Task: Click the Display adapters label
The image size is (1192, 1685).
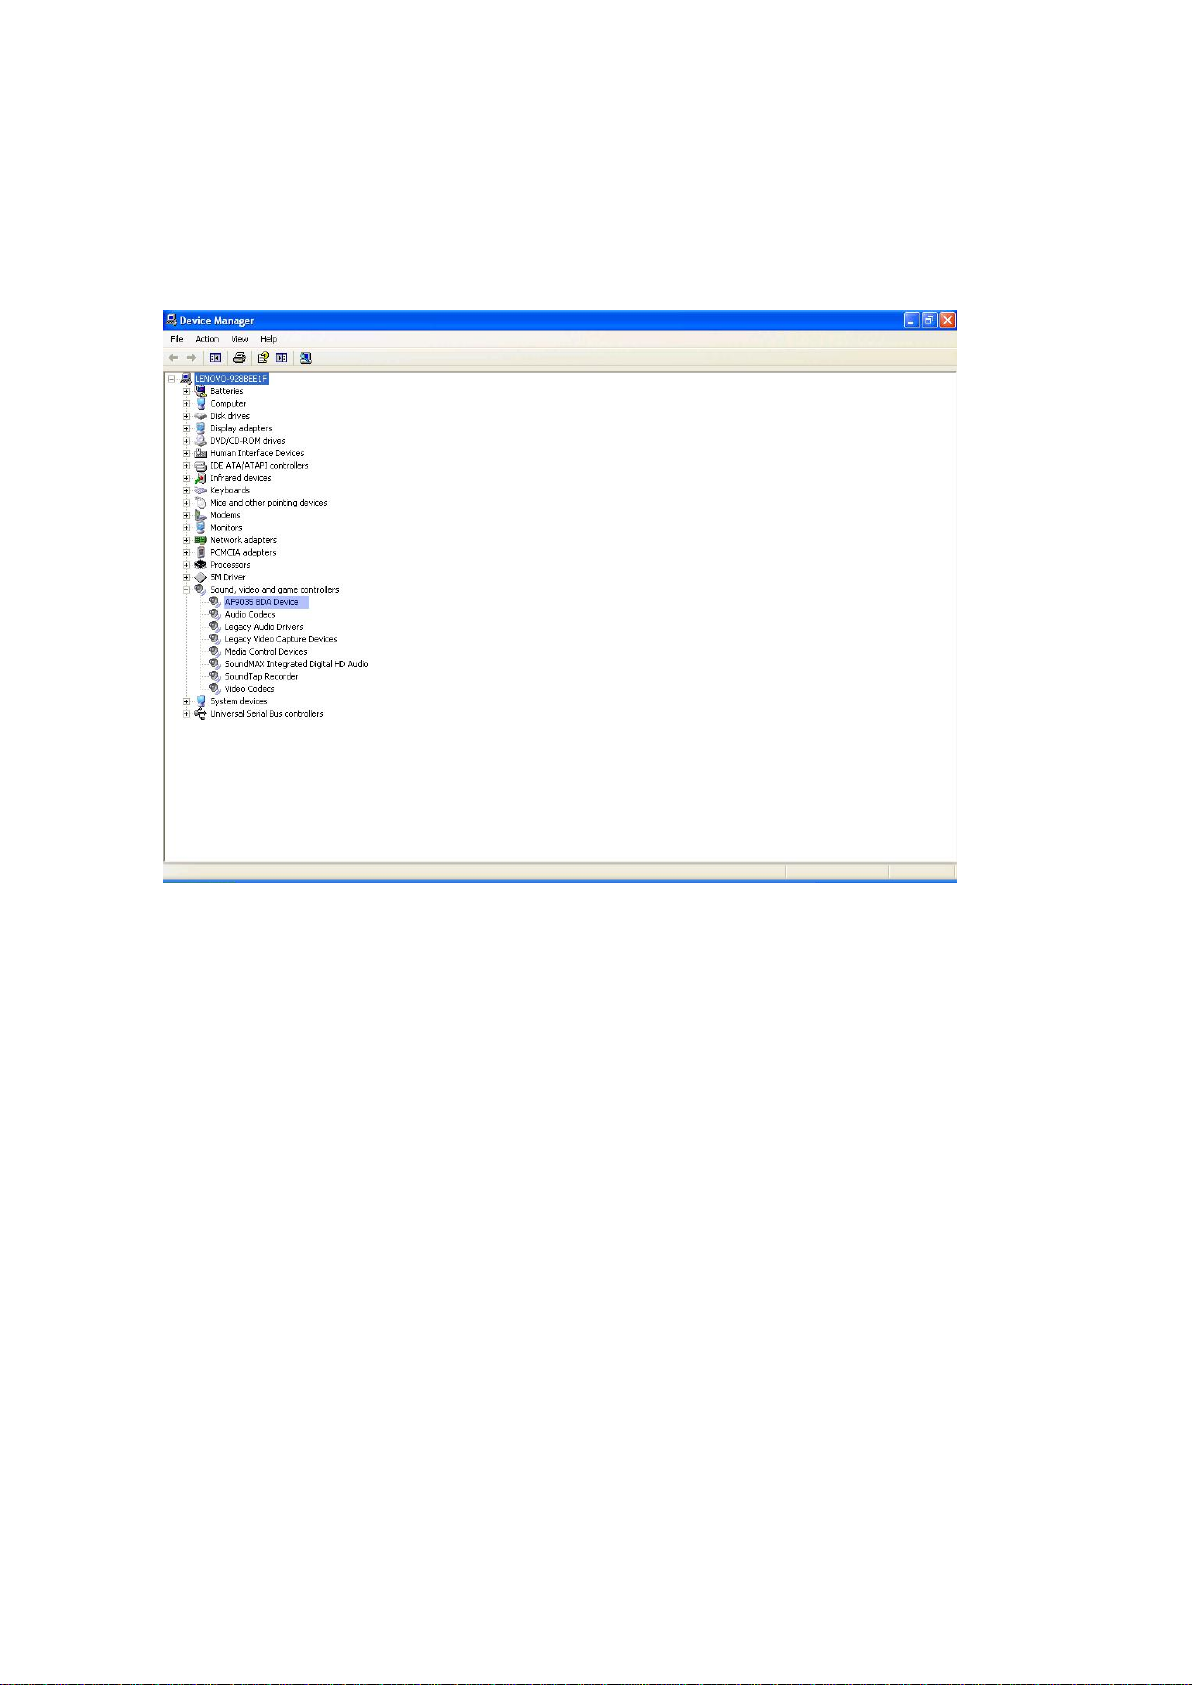Action: (241, 428)
